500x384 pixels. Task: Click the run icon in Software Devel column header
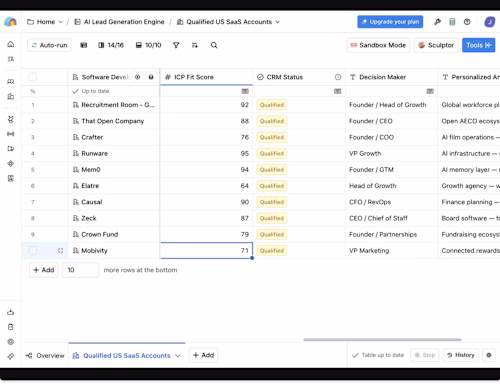click(137, 77)
